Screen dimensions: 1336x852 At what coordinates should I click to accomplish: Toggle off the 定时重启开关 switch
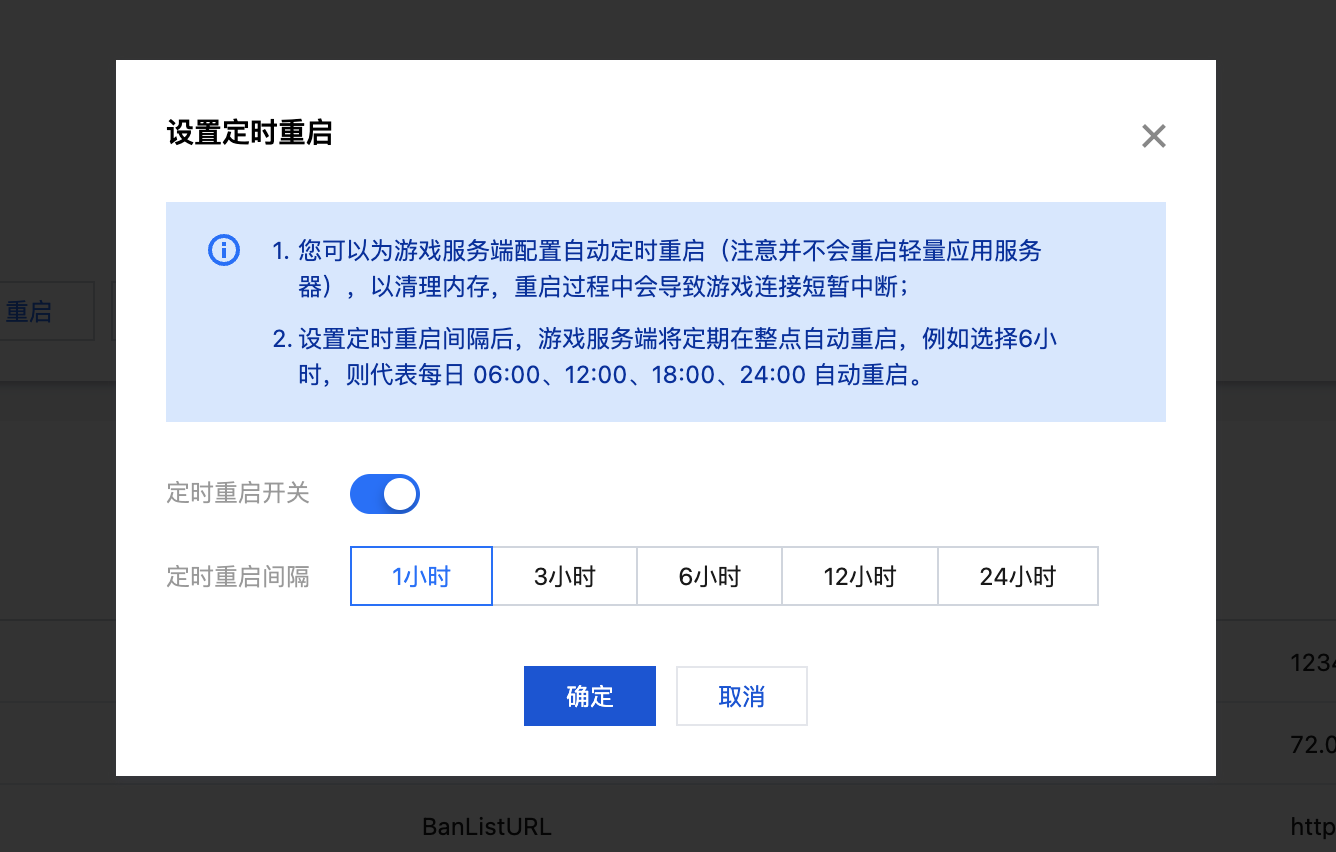tap(385, 493)
